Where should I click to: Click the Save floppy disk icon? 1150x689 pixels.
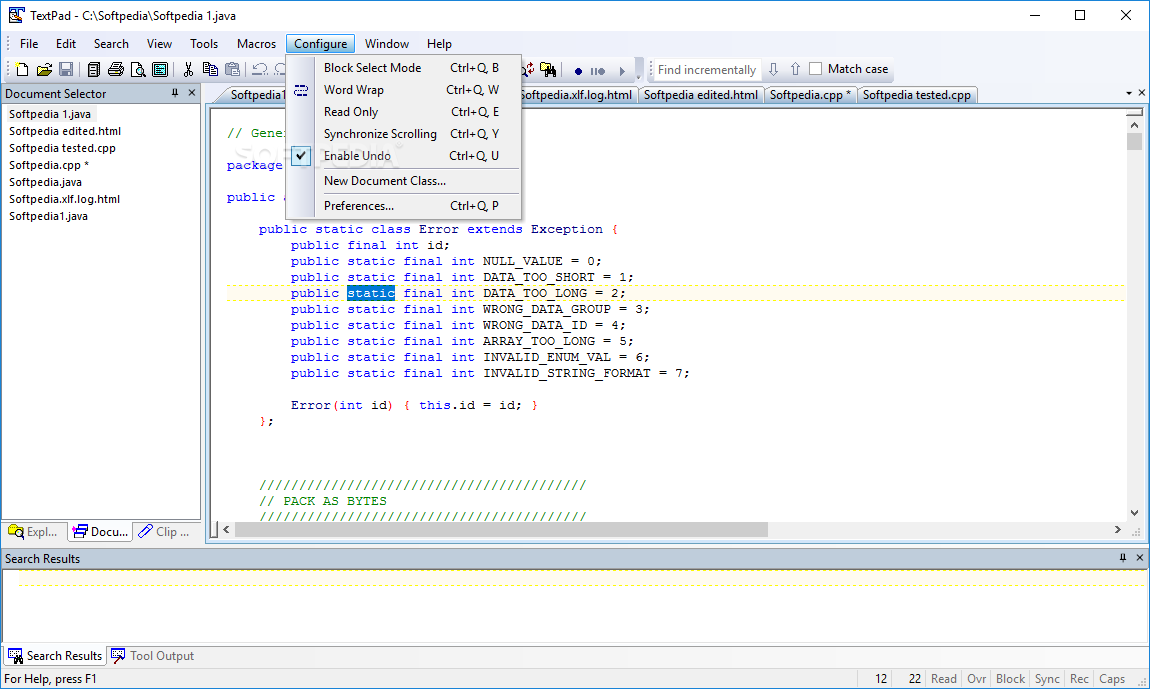[x=66, y=70]
